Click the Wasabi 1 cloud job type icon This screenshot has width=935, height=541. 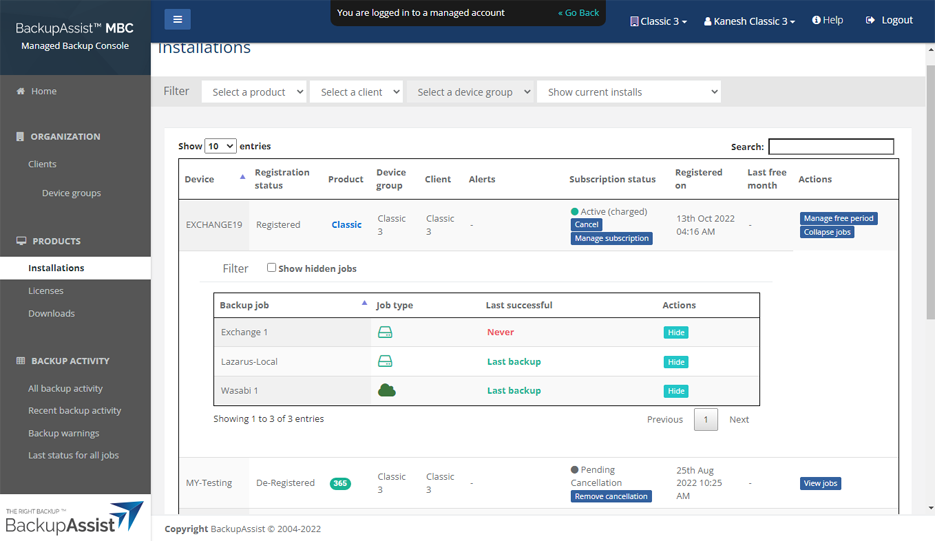pyautogui.click(x=386, y=391)
